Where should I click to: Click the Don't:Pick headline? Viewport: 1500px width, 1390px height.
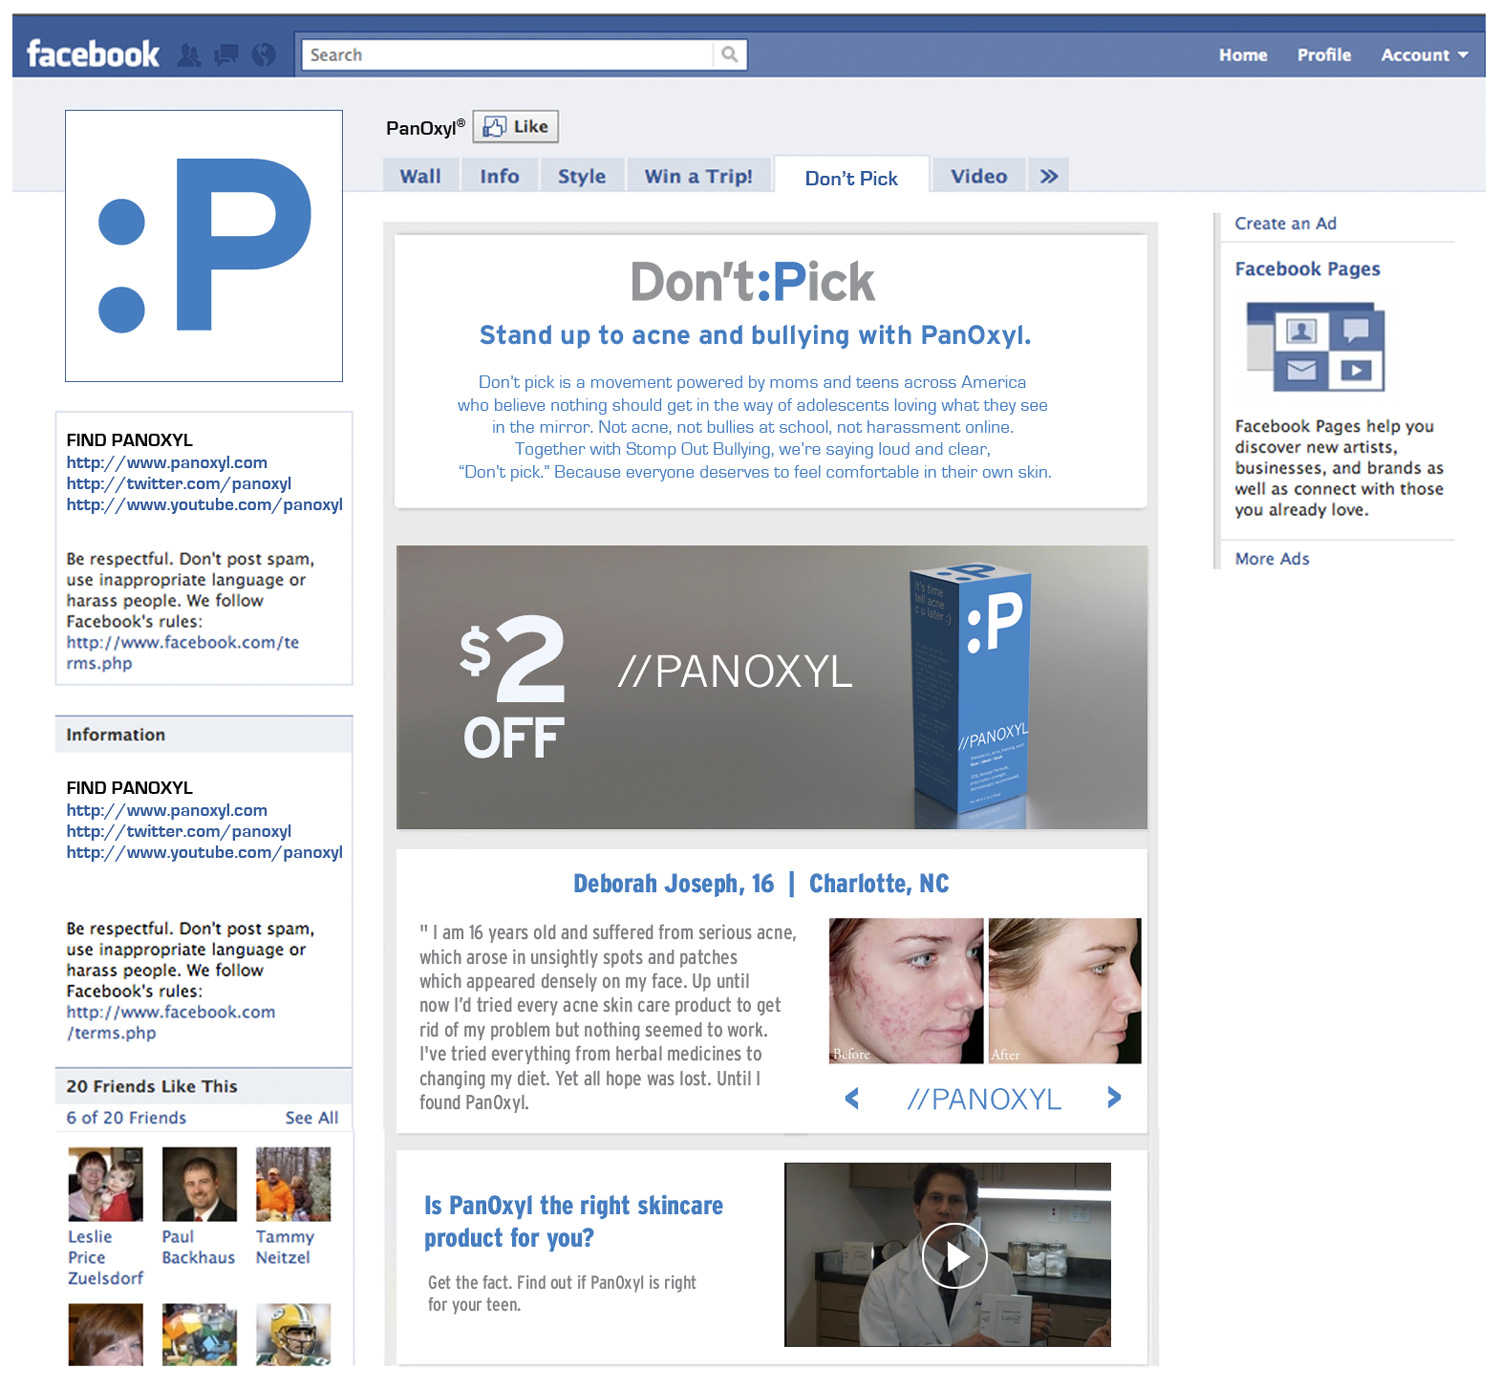[753, 282]
